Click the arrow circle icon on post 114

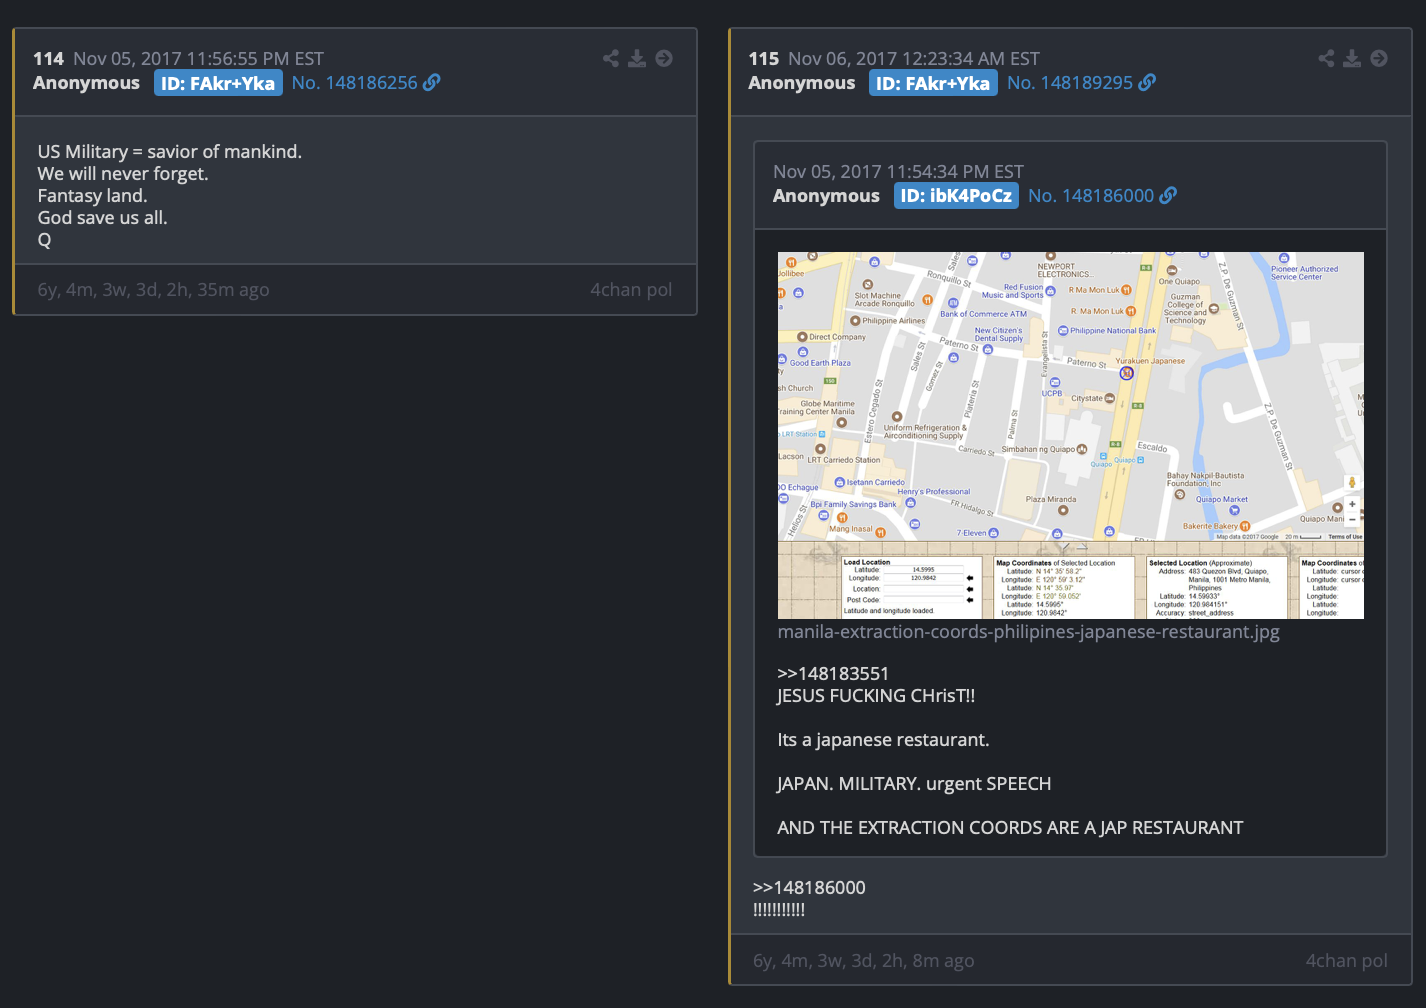tap(664, 58)
